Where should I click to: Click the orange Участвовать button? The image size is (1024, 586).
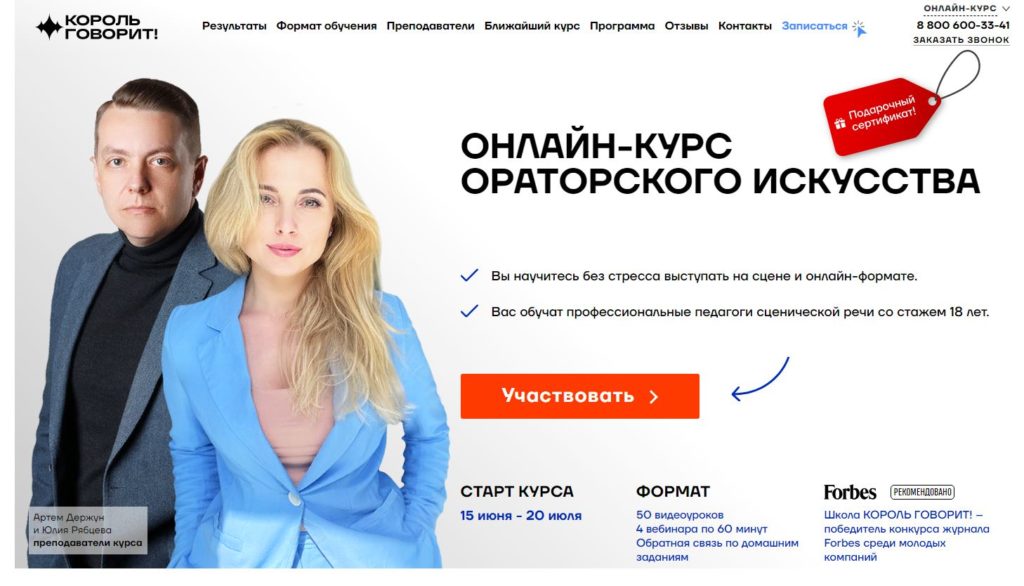(580, 396)
